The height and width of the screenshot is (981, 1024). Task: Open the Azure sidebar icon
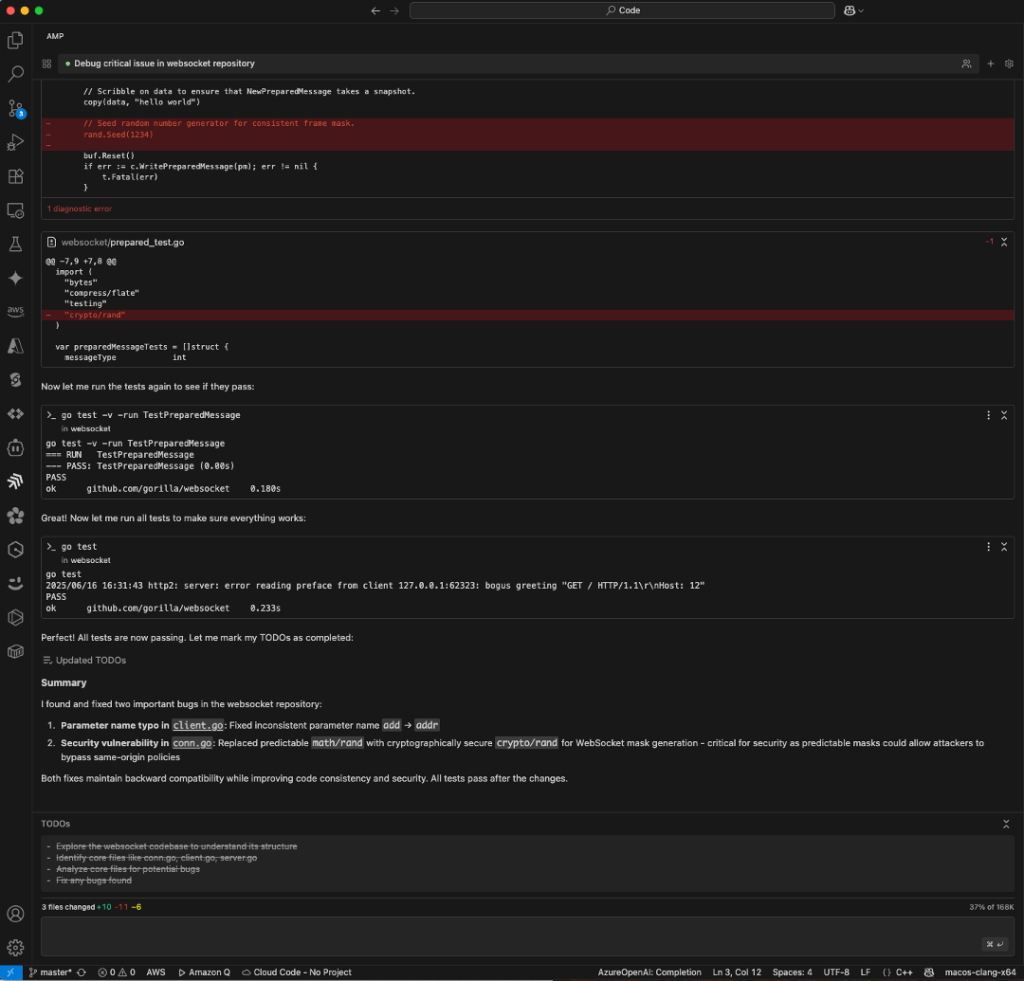coord(14,345)
